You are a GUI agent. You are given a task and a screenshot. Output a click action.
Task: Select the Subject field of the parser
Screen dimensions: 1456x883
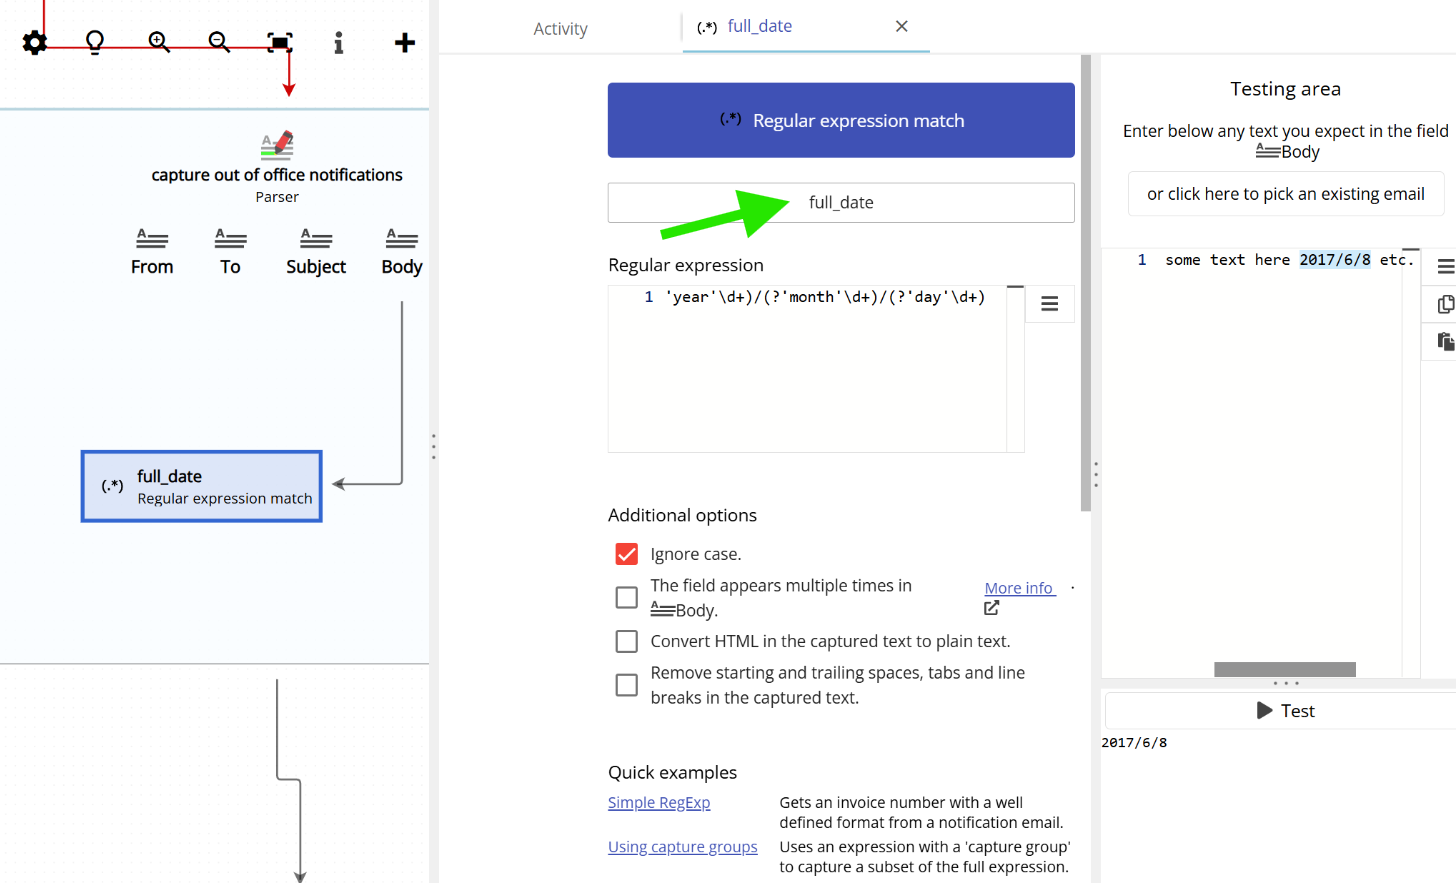click(315, 250)
